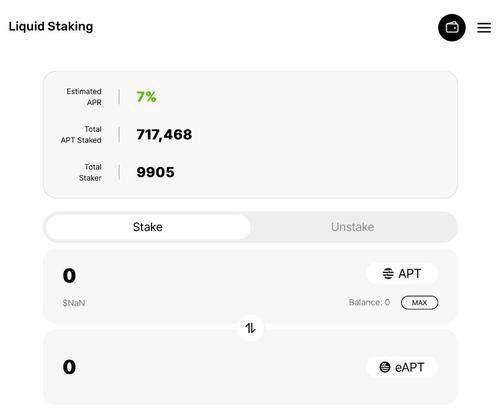Click the $NaN value text
The width and height of the screenshot is (500, 412).
74,303
